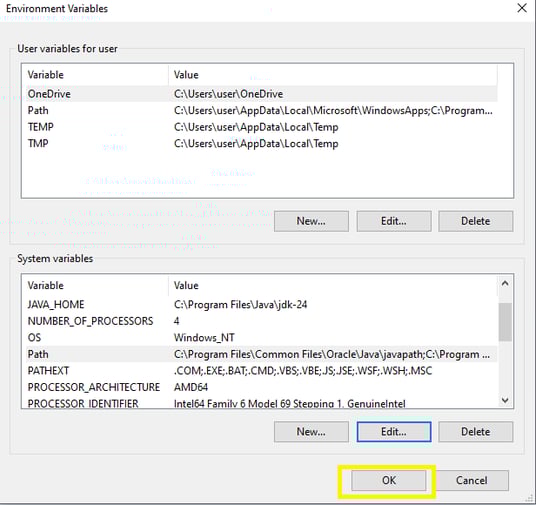Click Value column header in User variables
The image size is (536, 505).
click(x=333, y=75)
